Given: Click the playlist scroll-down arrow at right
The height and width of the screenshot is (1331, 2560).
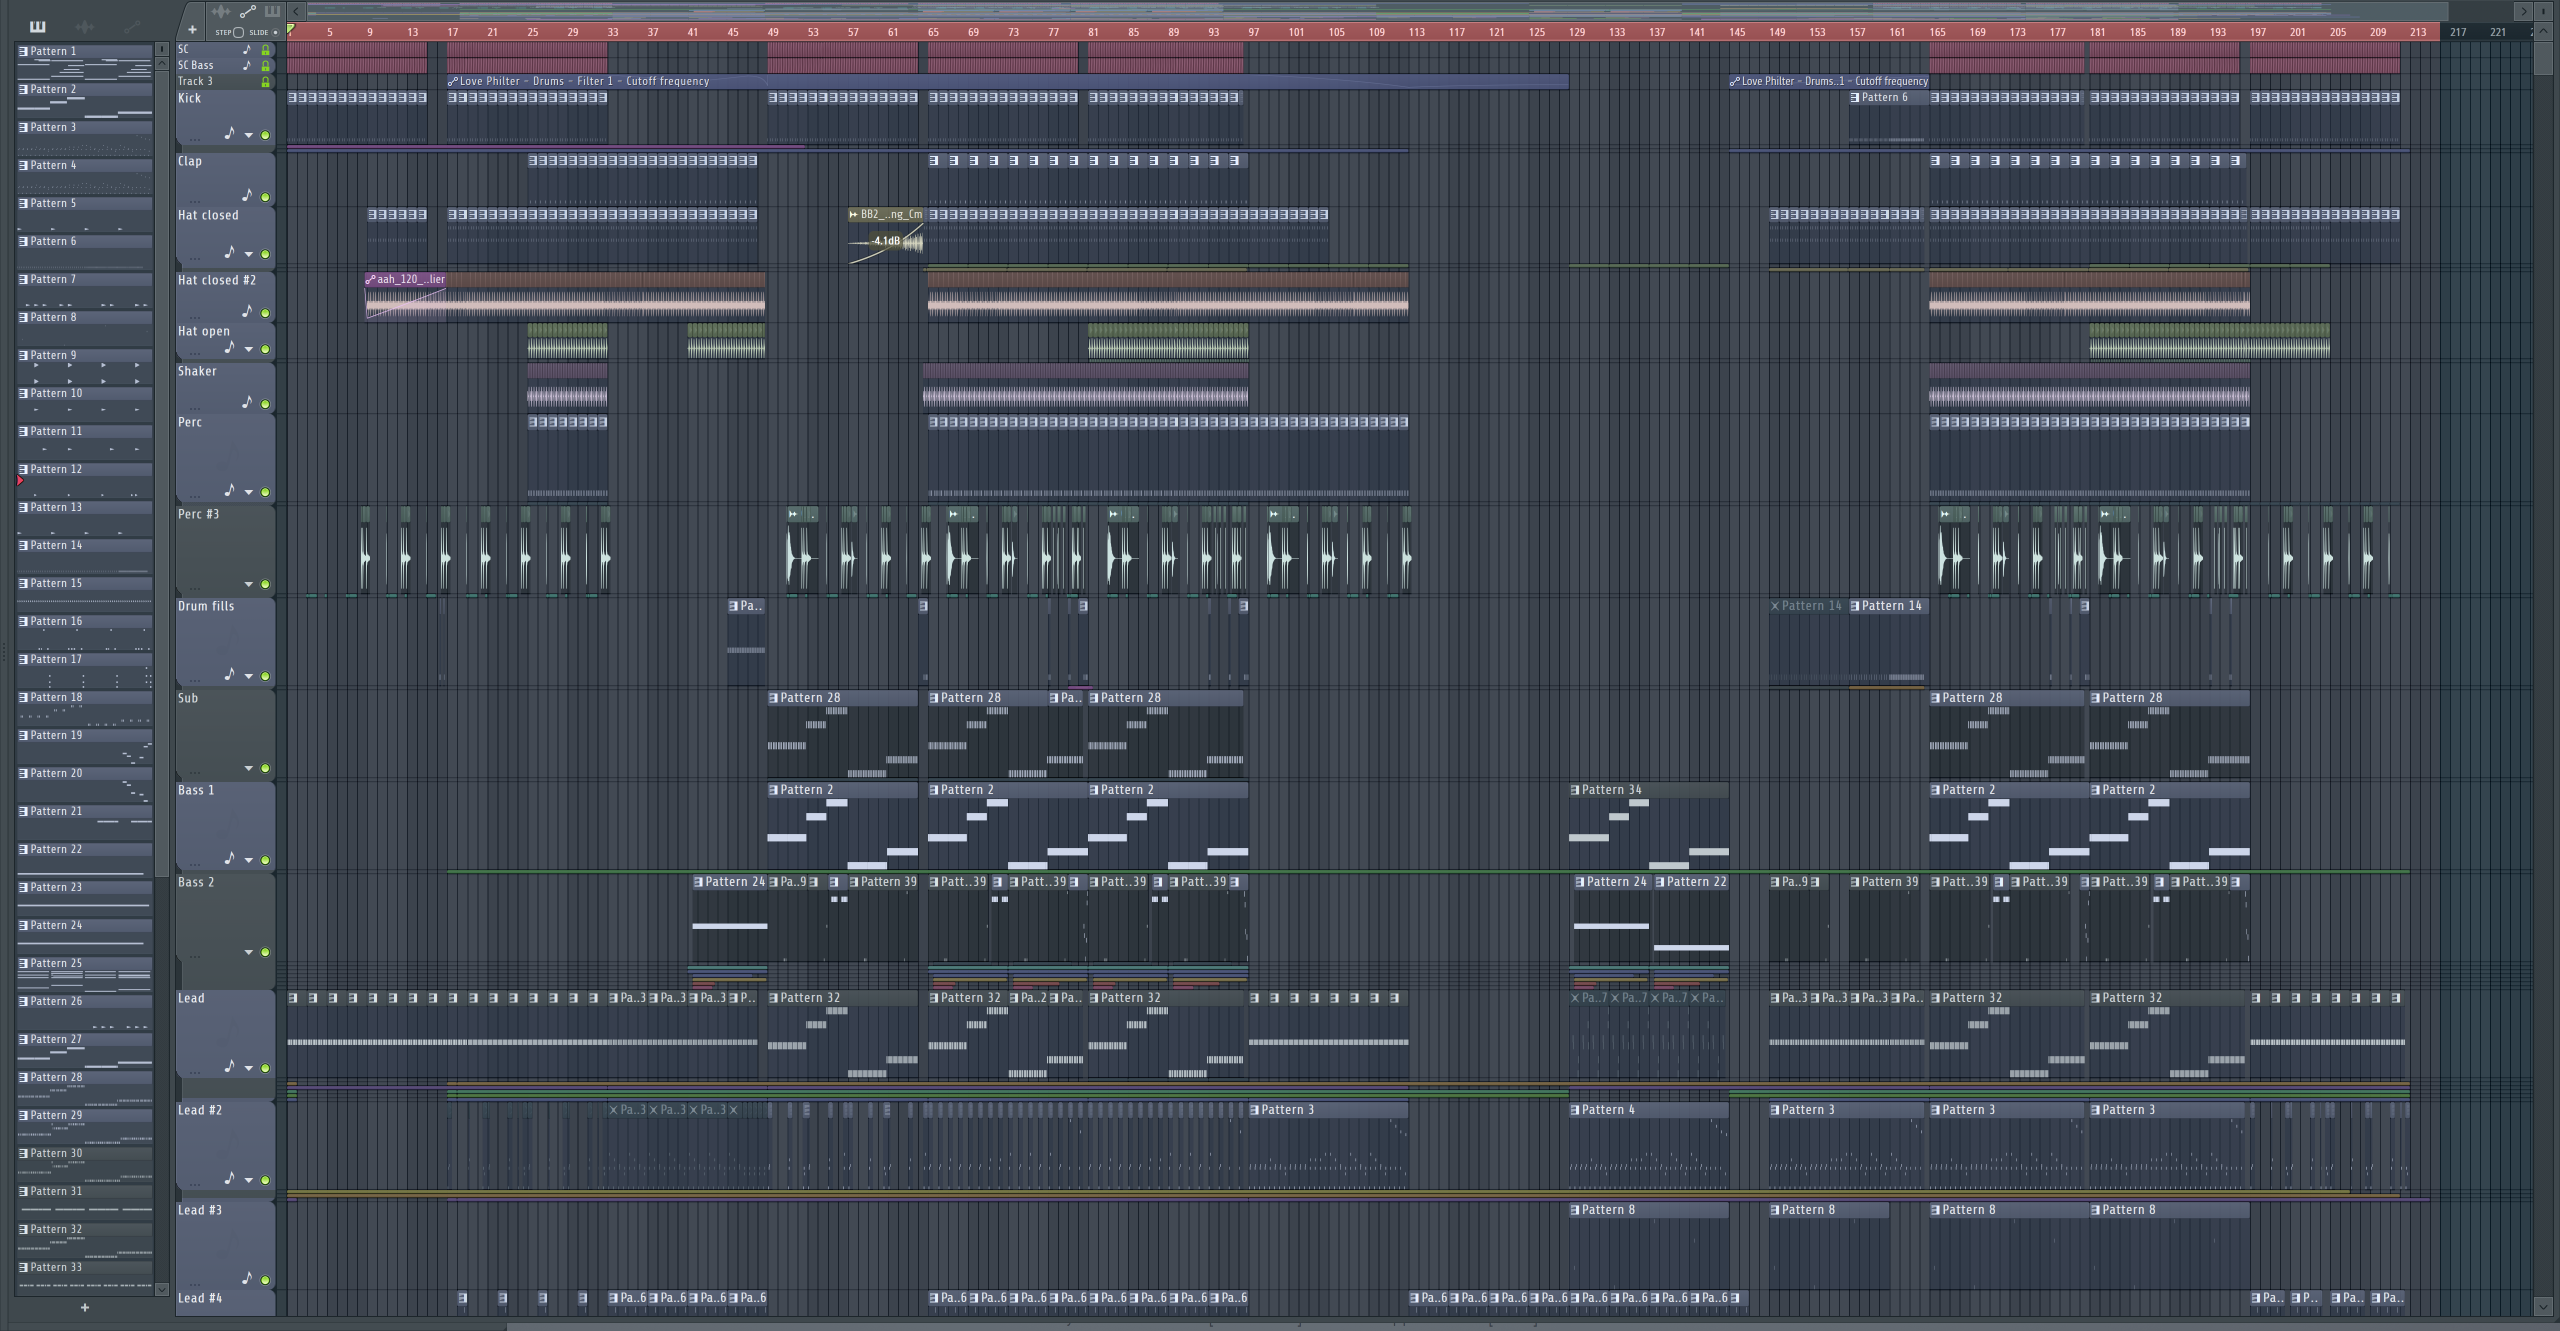Looking at the screenshot, I should [2544, 1306].
